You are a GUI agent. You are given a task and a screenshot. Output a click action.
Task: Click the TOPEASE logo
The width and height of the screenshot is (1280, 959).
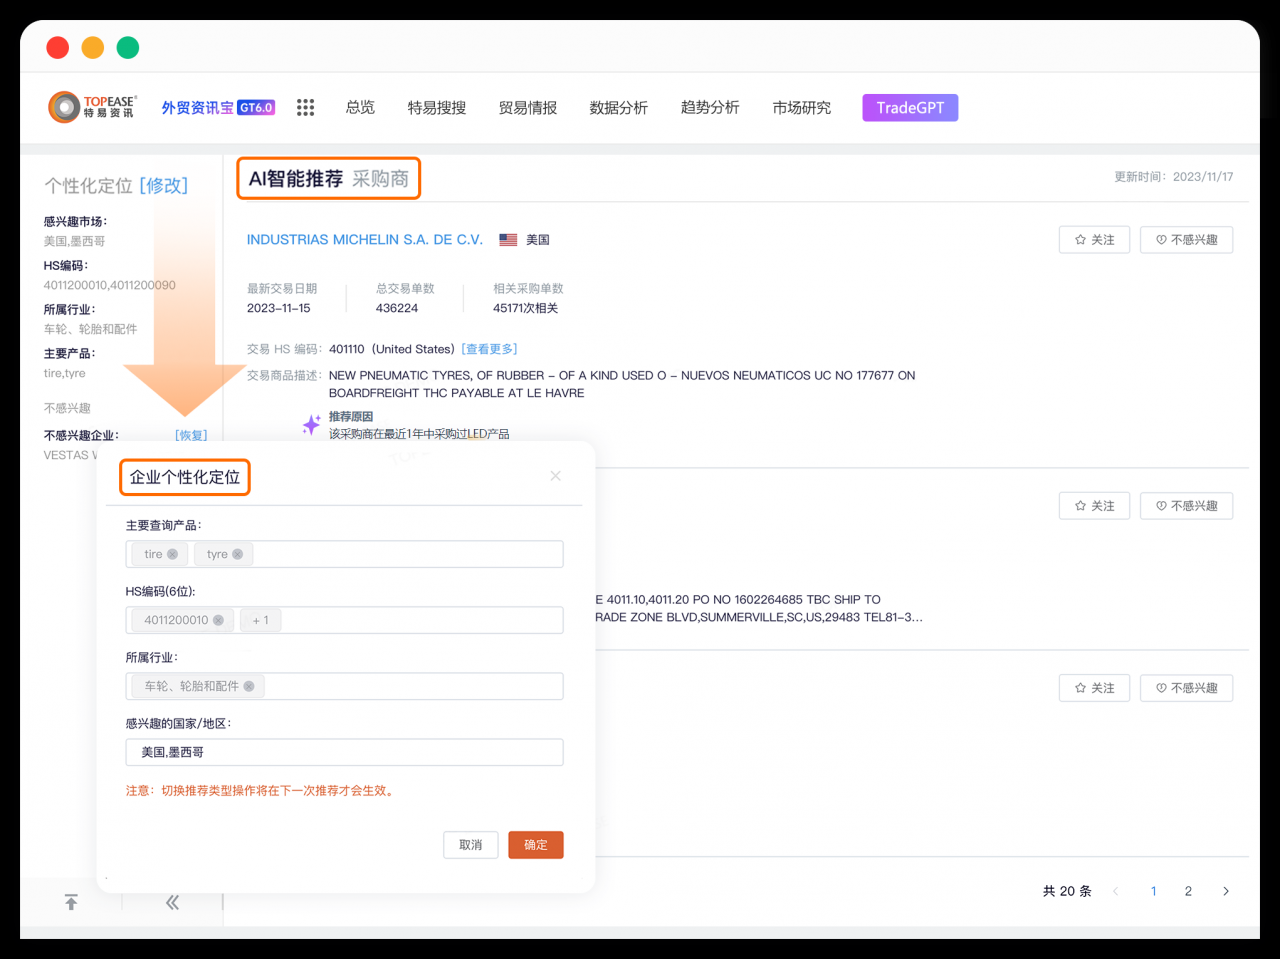(x=92, y=107)
